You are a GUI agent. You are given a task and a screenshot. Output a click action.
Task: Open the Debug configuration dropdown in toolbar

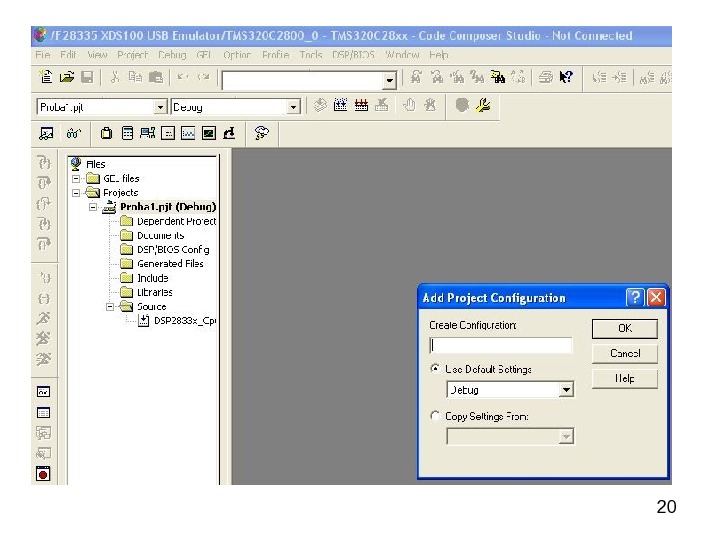click(293, 107)
